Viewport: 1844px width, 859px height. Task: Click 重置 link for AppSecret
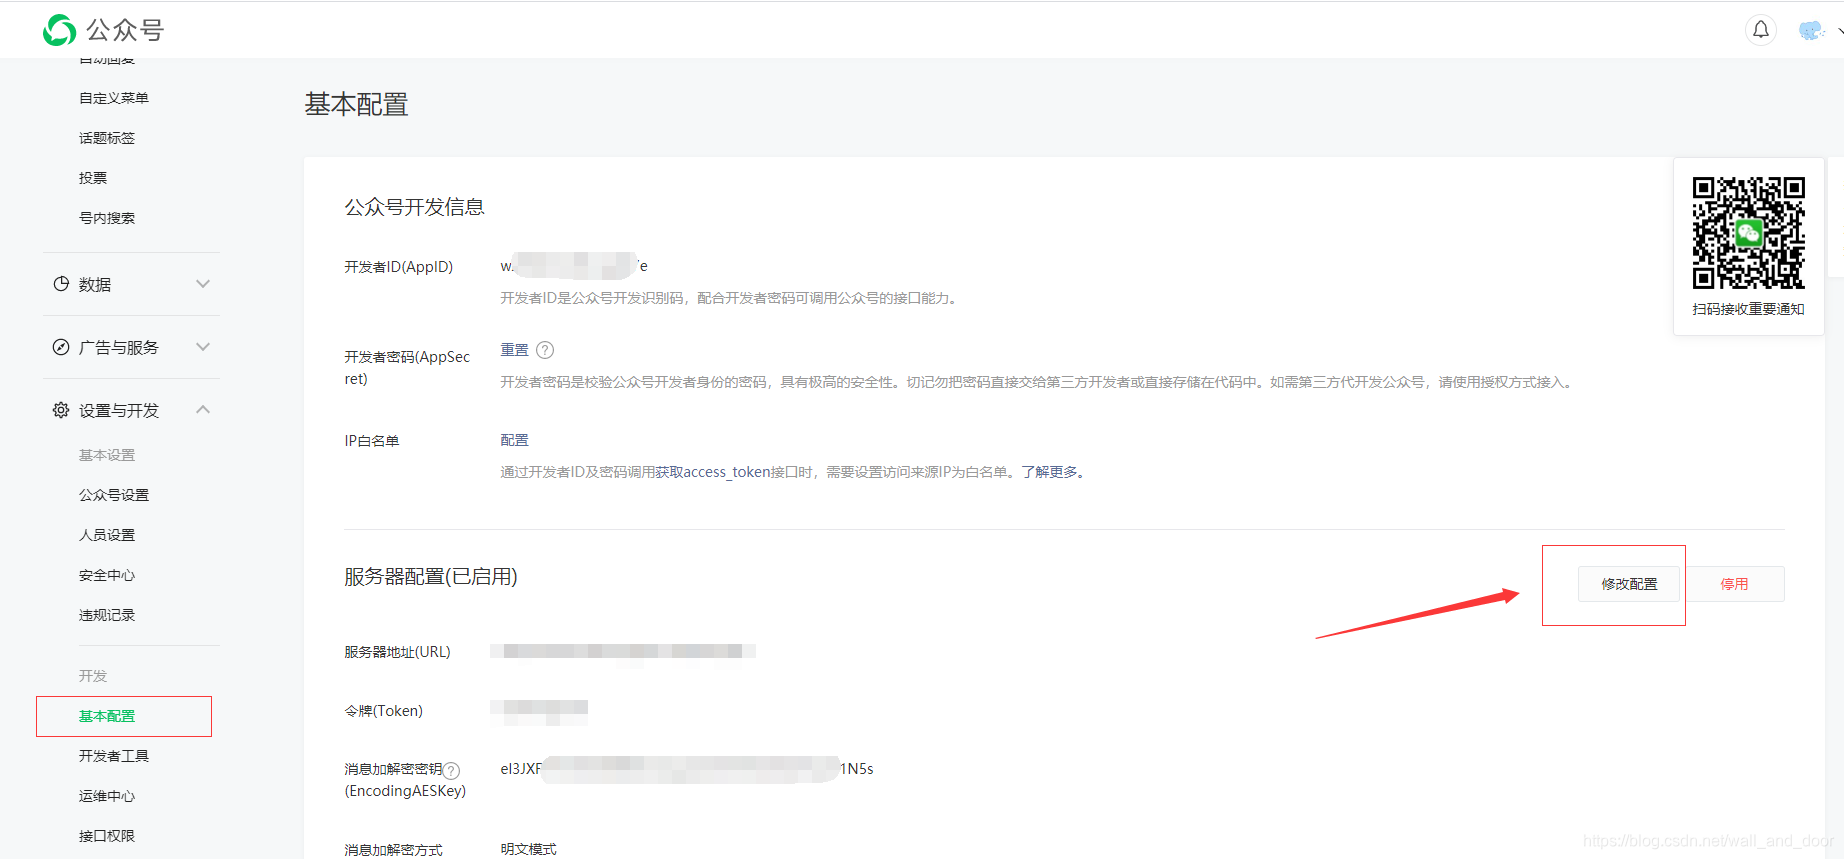point(514,350)
